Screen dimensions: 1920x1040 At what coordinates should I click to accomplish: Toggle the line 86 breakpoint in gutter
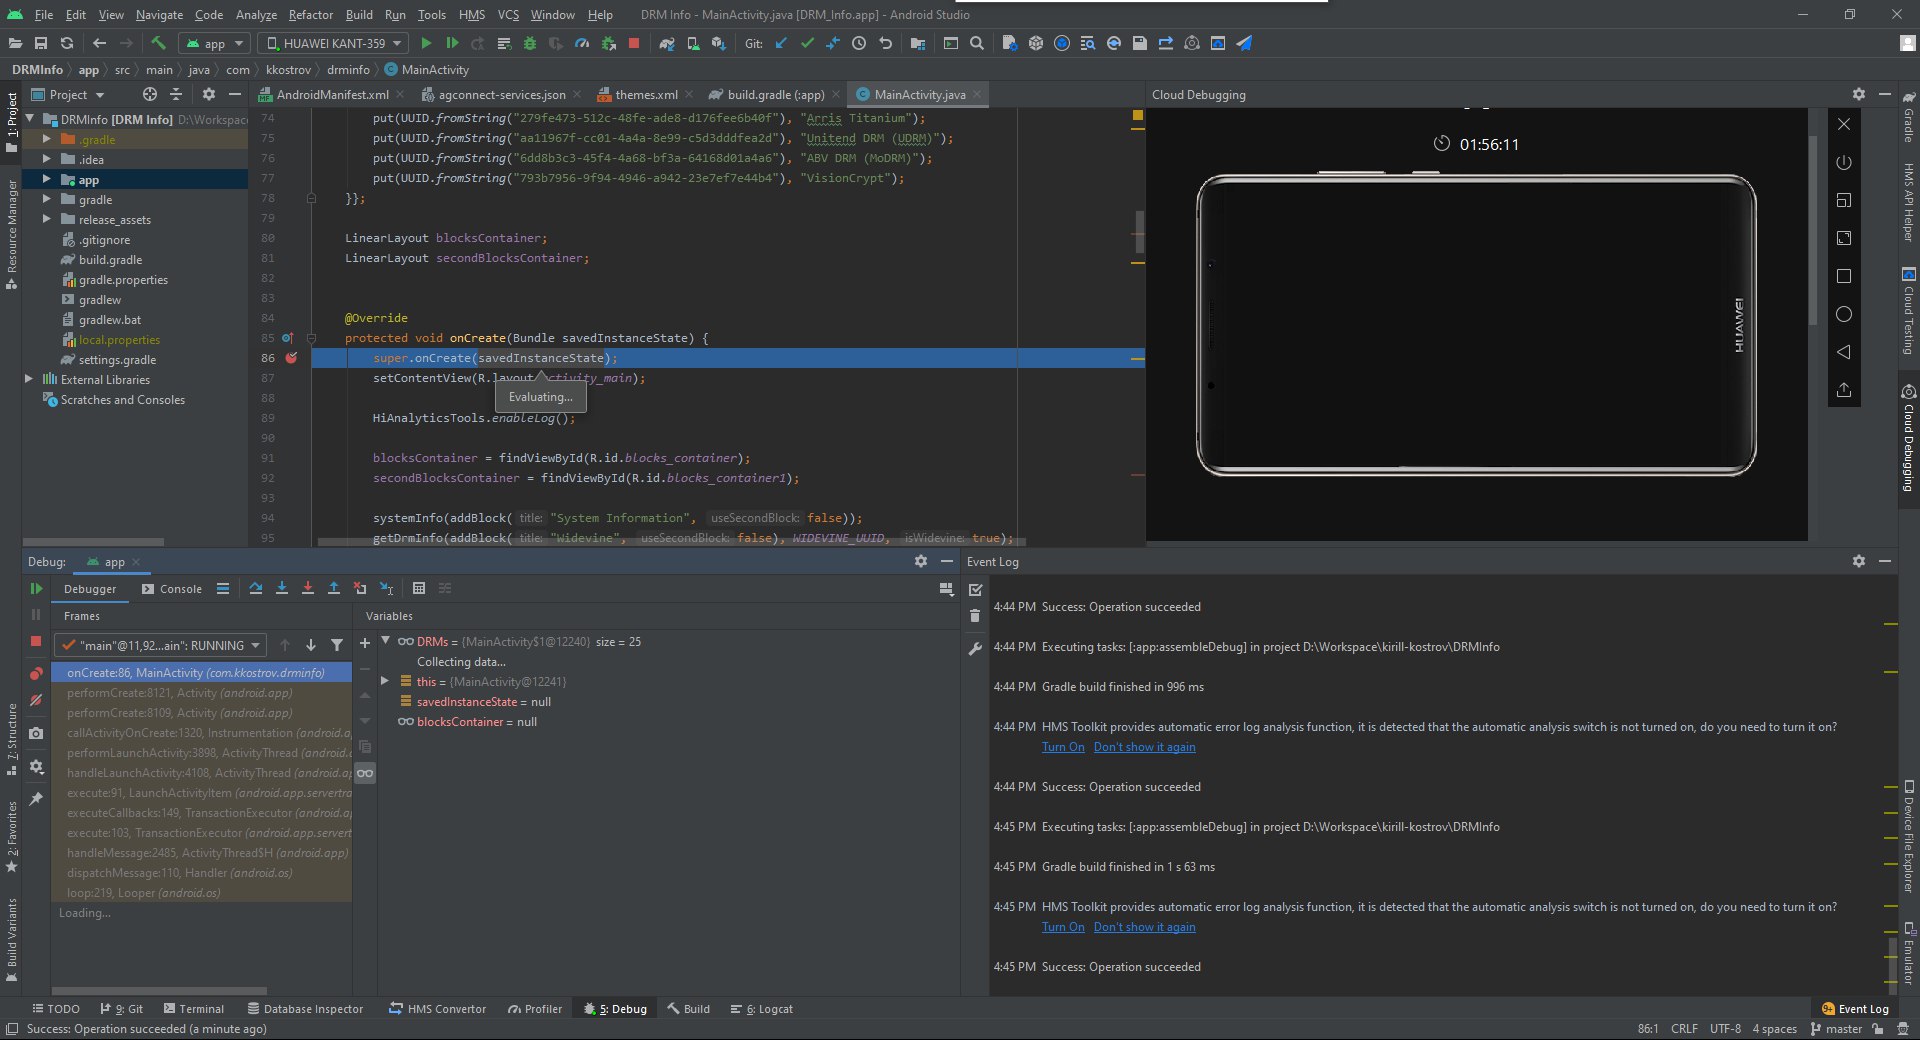pos(291,358)
